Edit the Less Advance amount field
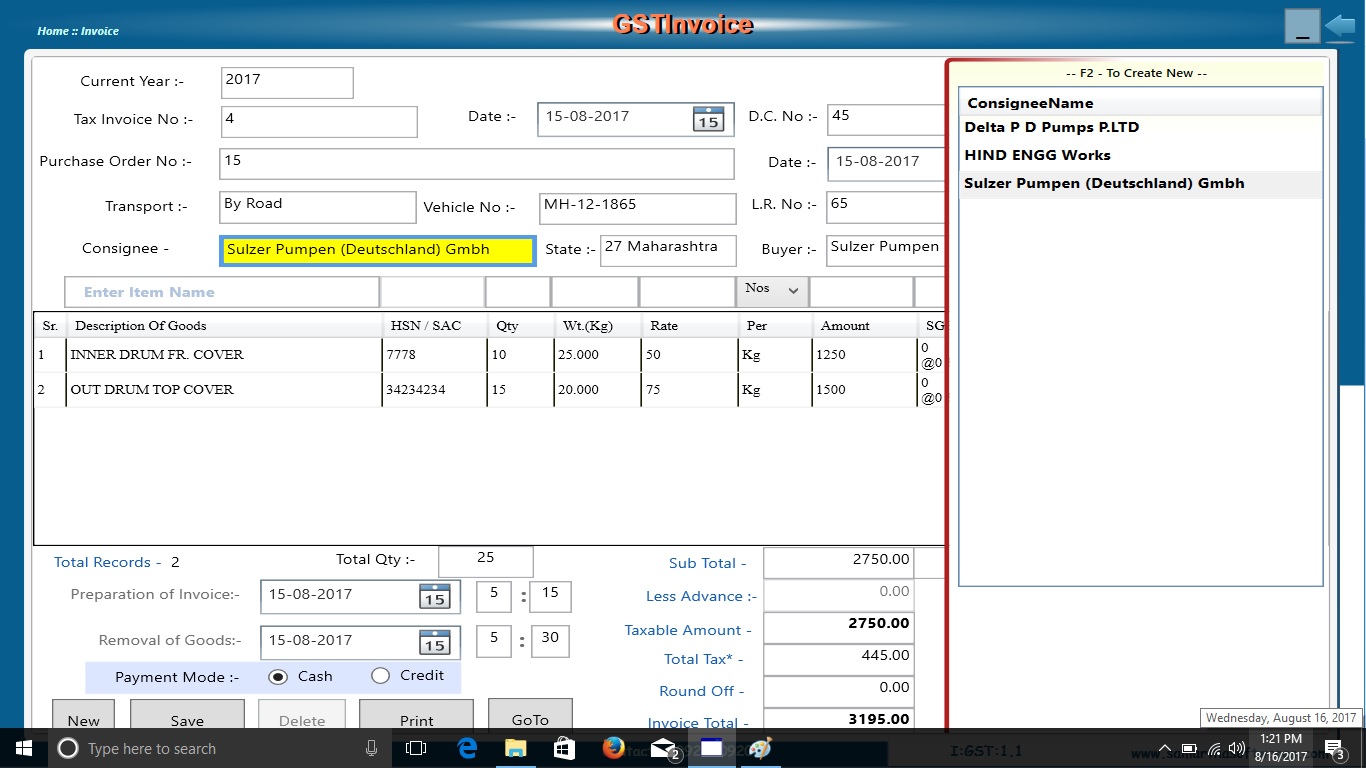This screenshot has width=1366, height=768. pyautogui.click(x=838, y=595)
